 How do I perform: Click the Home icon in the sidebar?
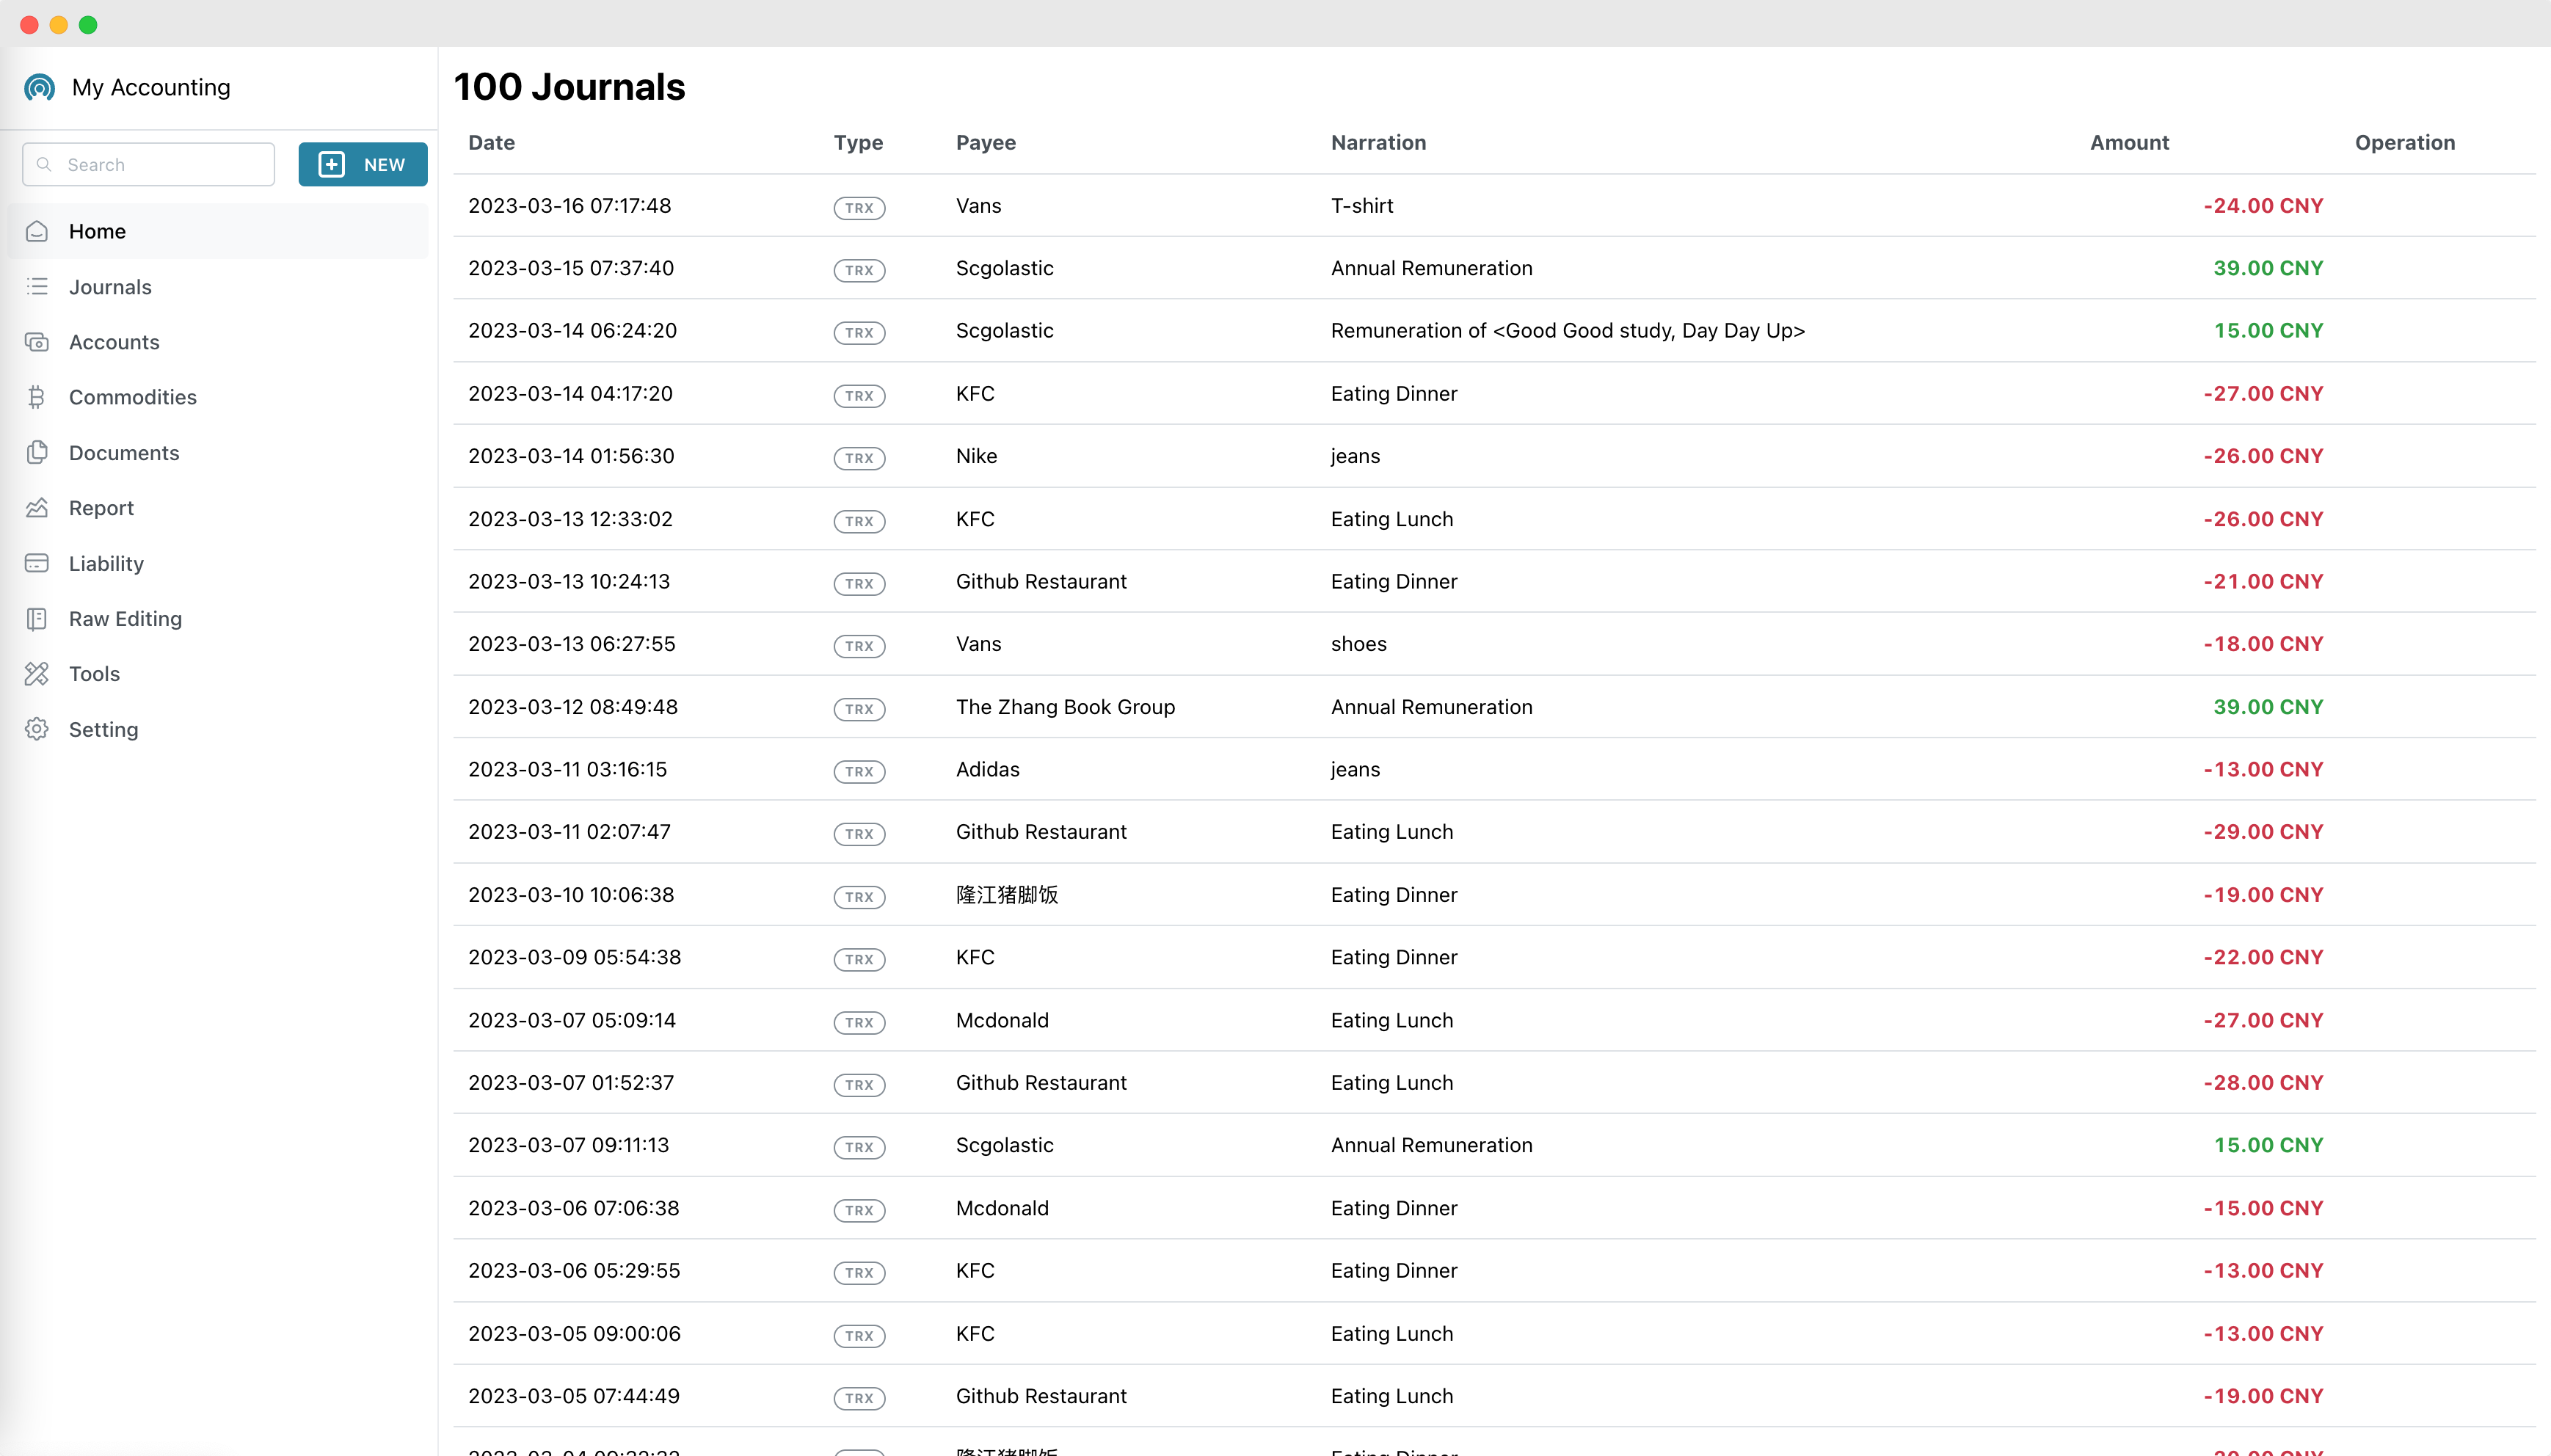37,231
